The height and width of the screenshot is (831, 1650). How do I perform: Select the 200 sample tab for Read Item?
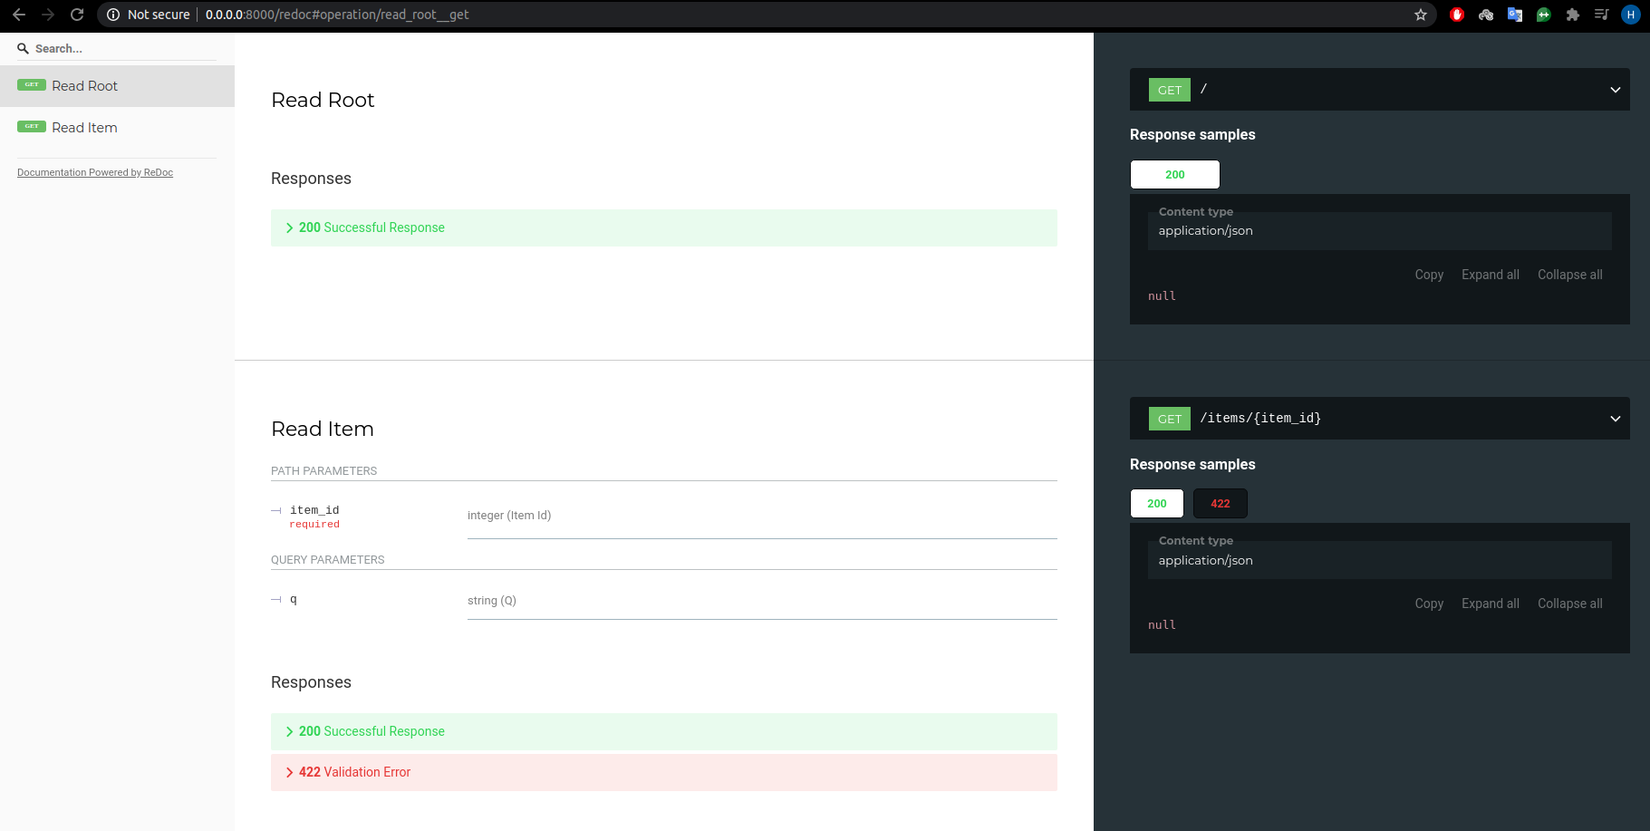point(1157,503)
